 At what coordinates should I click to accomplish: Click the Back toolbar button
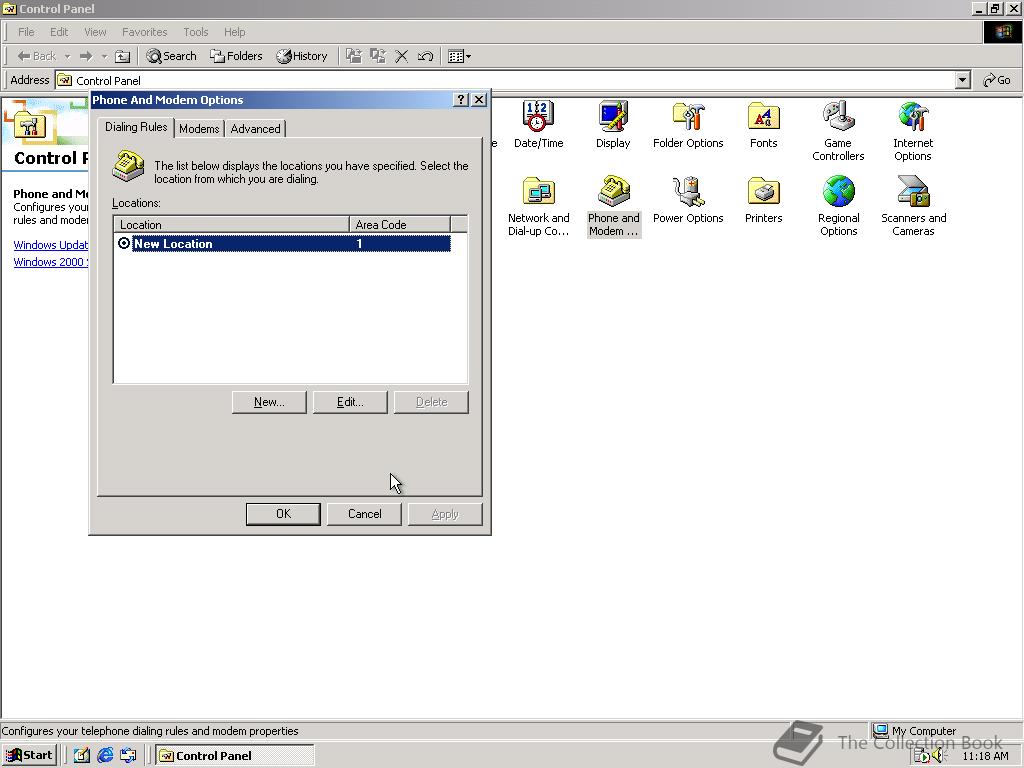coord(37,56)
